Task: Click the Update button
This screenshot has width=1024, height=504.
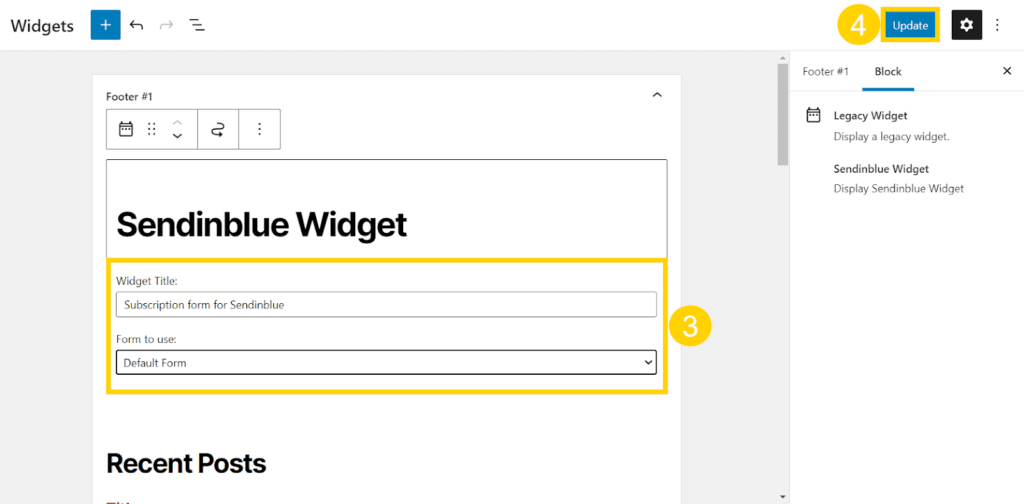Action: 910,25
